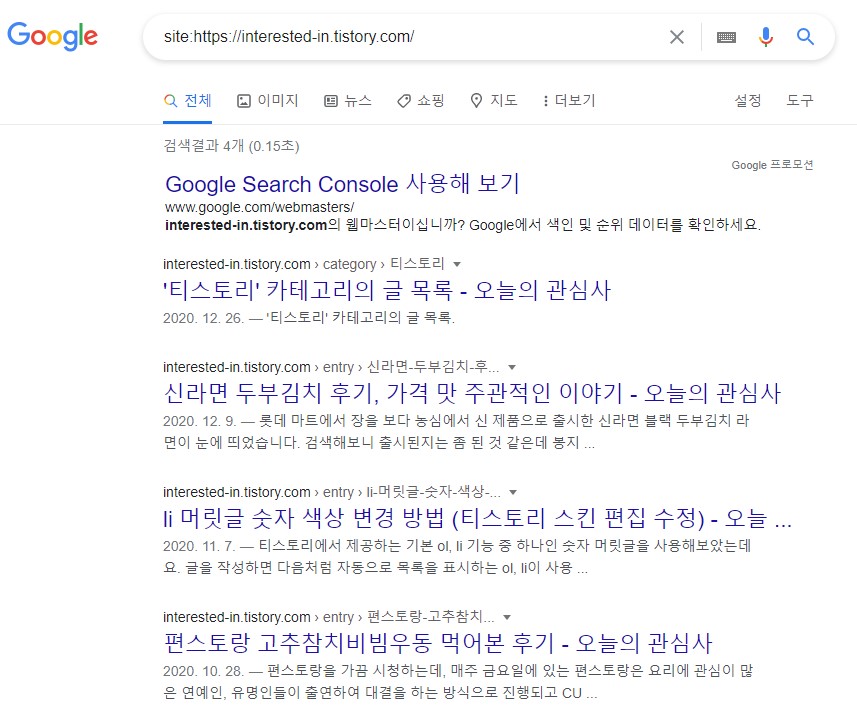Click the magnifier icon beside 전체
857x727 pixels.
pyautogui.click(x=171, y=101)
